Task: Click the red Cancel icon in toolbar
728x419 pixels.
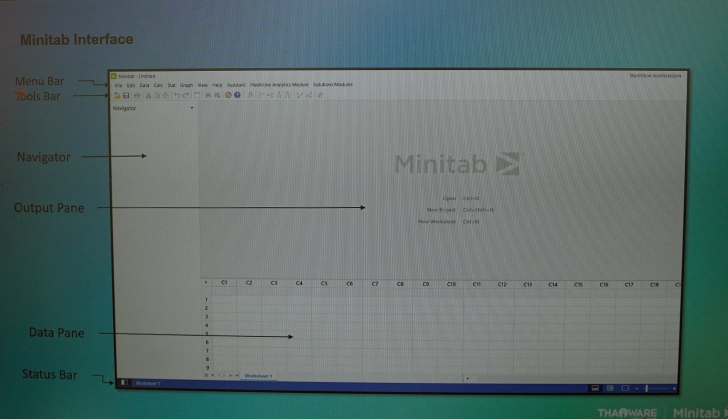Action: (x=228, y=95)
